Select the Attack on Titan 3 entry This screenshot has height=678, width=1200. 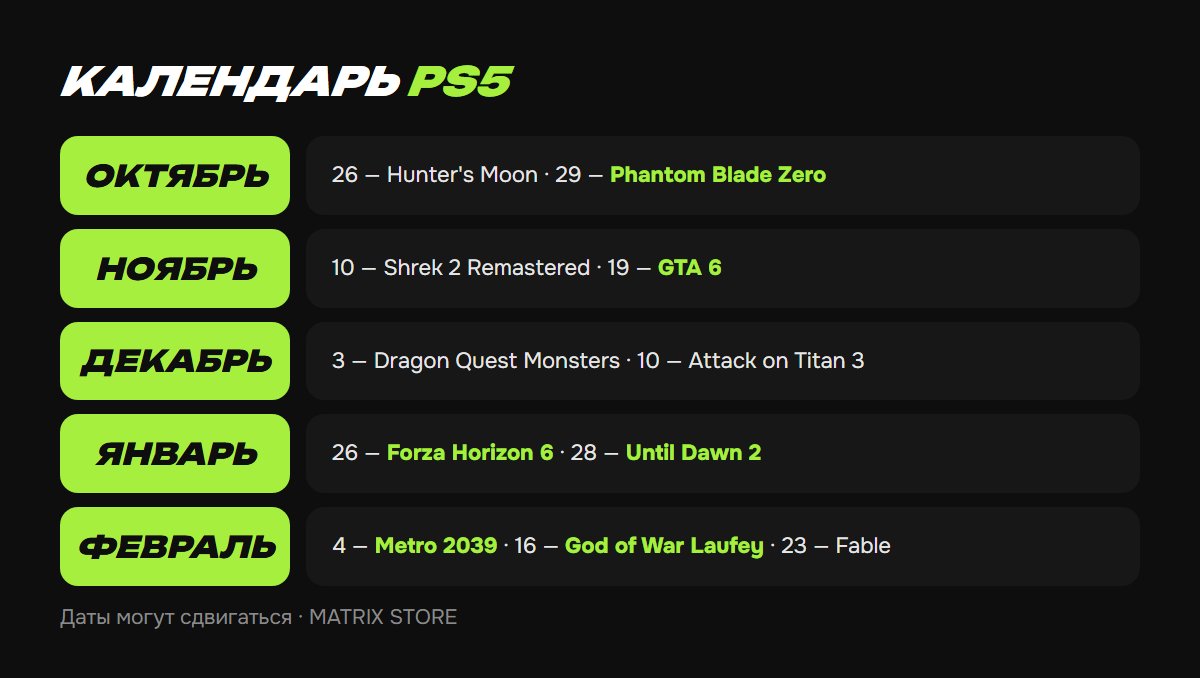tap(776, 360)
